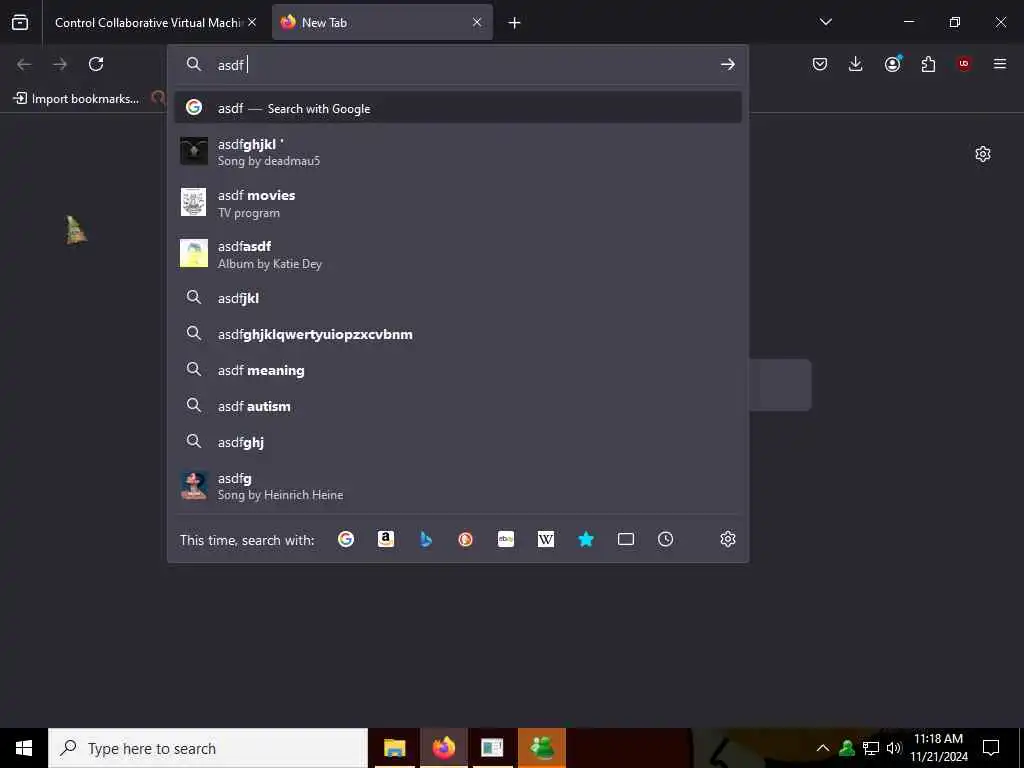1024x768 pixels.
Task: Search open tabs with the tab icon
Action: coord(626,539)
